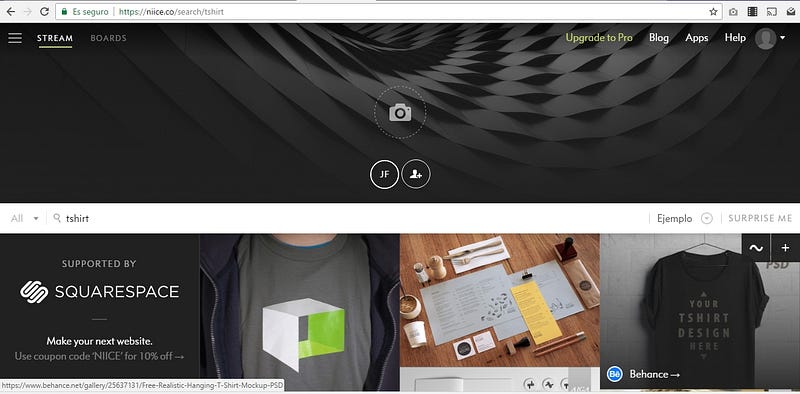Switch to the STREAM tab
This screenshot has height=394, width=800.
[x=55, y=38]
